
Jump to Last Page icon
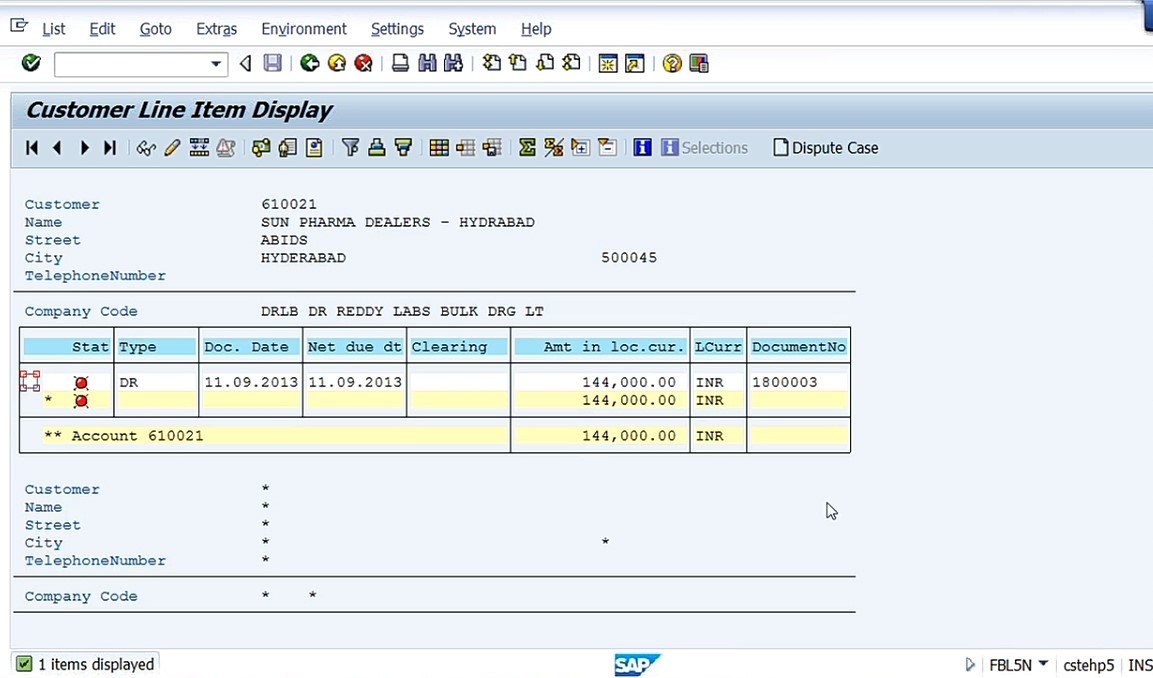(x=571, y=63)
